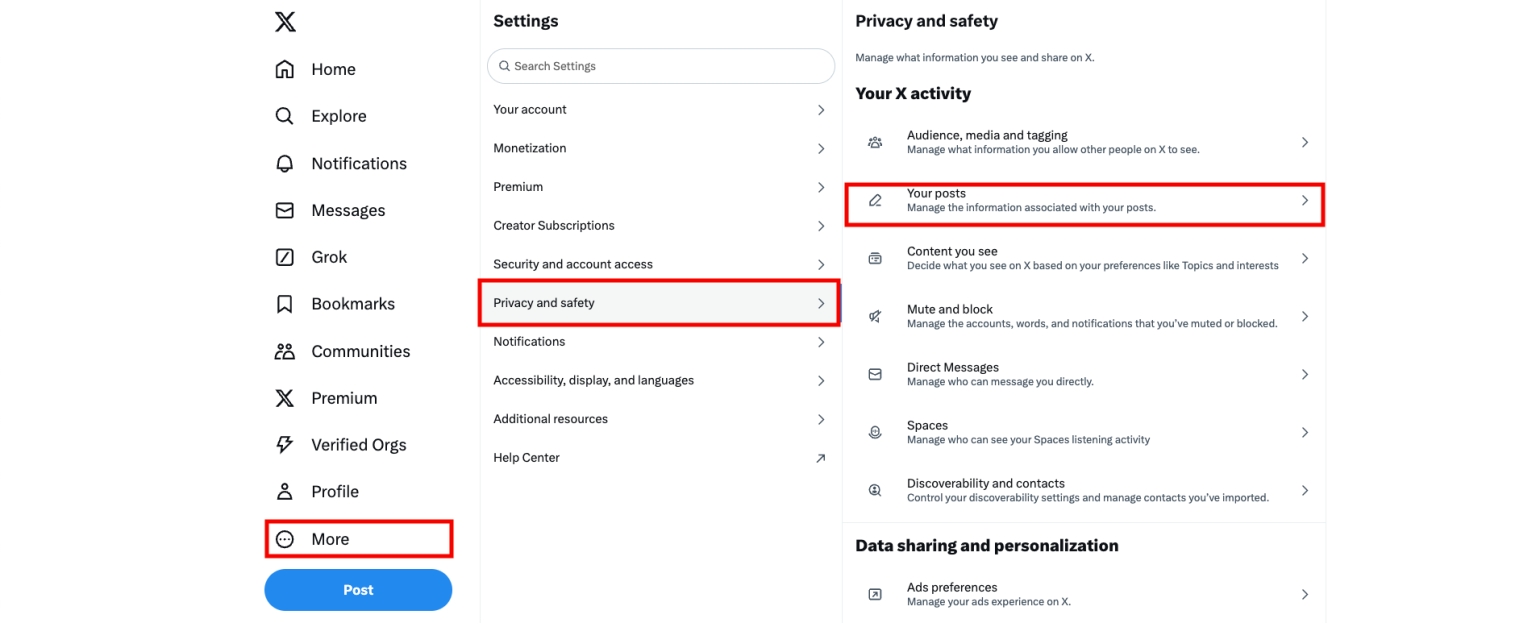Expand Direct Messages chevron

pos(1304,374)
